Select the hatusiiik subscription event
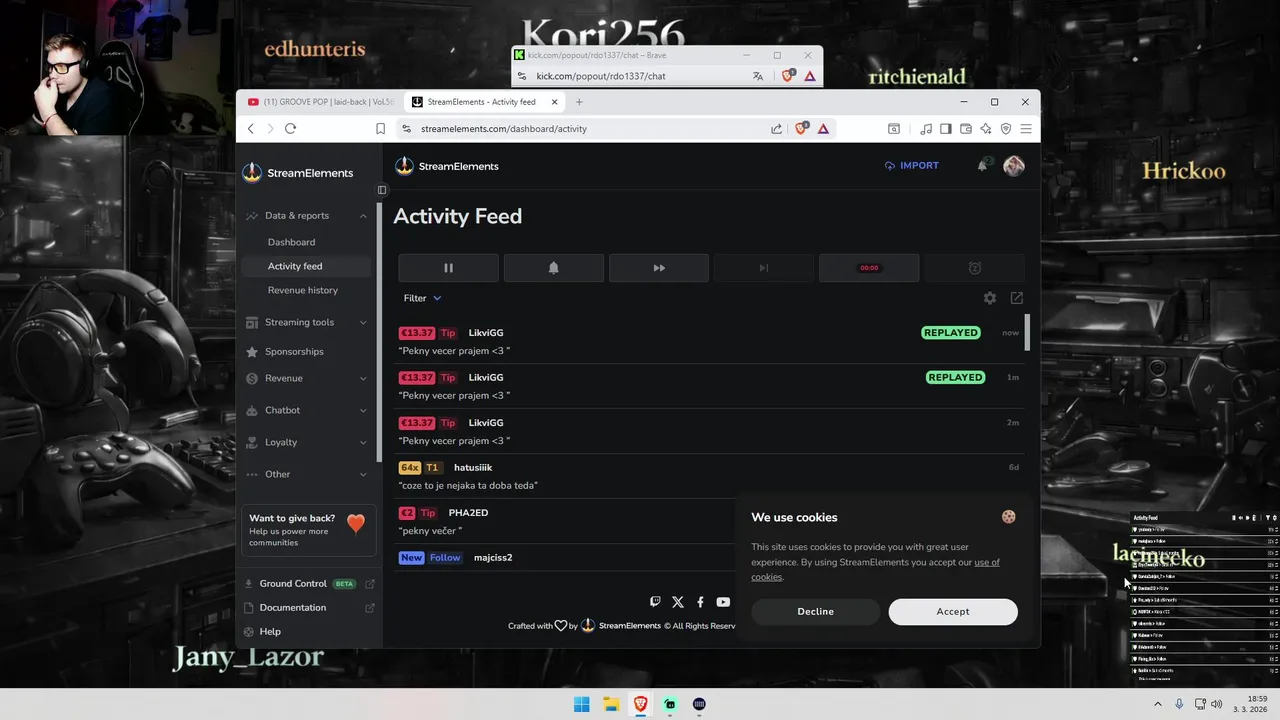 tap(709, 476)
